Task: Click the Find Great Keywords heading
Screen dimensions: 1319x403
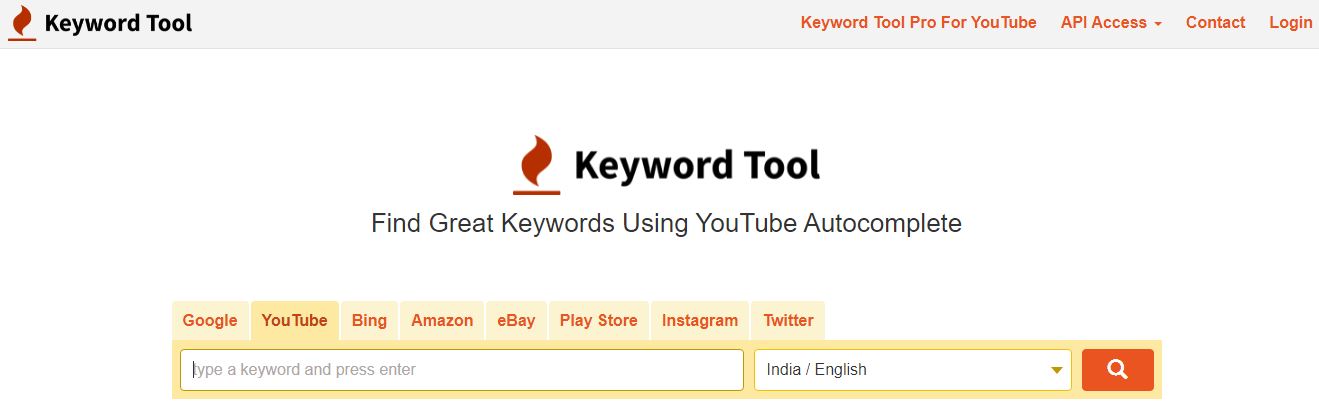Action: (x=666, y=223)
